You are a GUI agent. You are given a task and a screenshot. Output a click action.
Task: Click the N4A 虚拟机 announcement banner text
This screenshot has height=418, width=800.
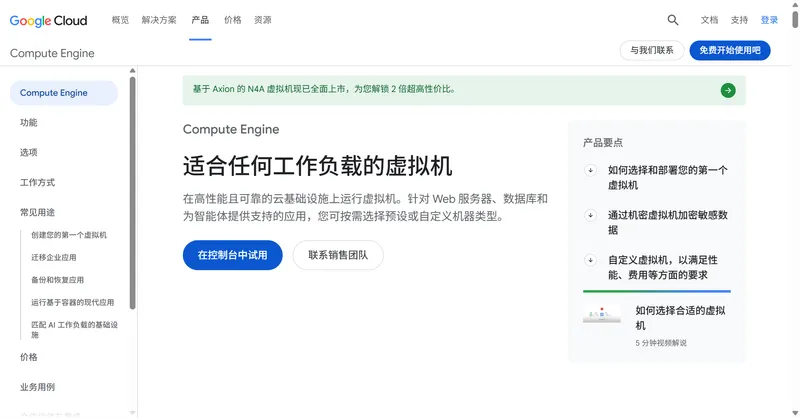click(x=324, y=89)
